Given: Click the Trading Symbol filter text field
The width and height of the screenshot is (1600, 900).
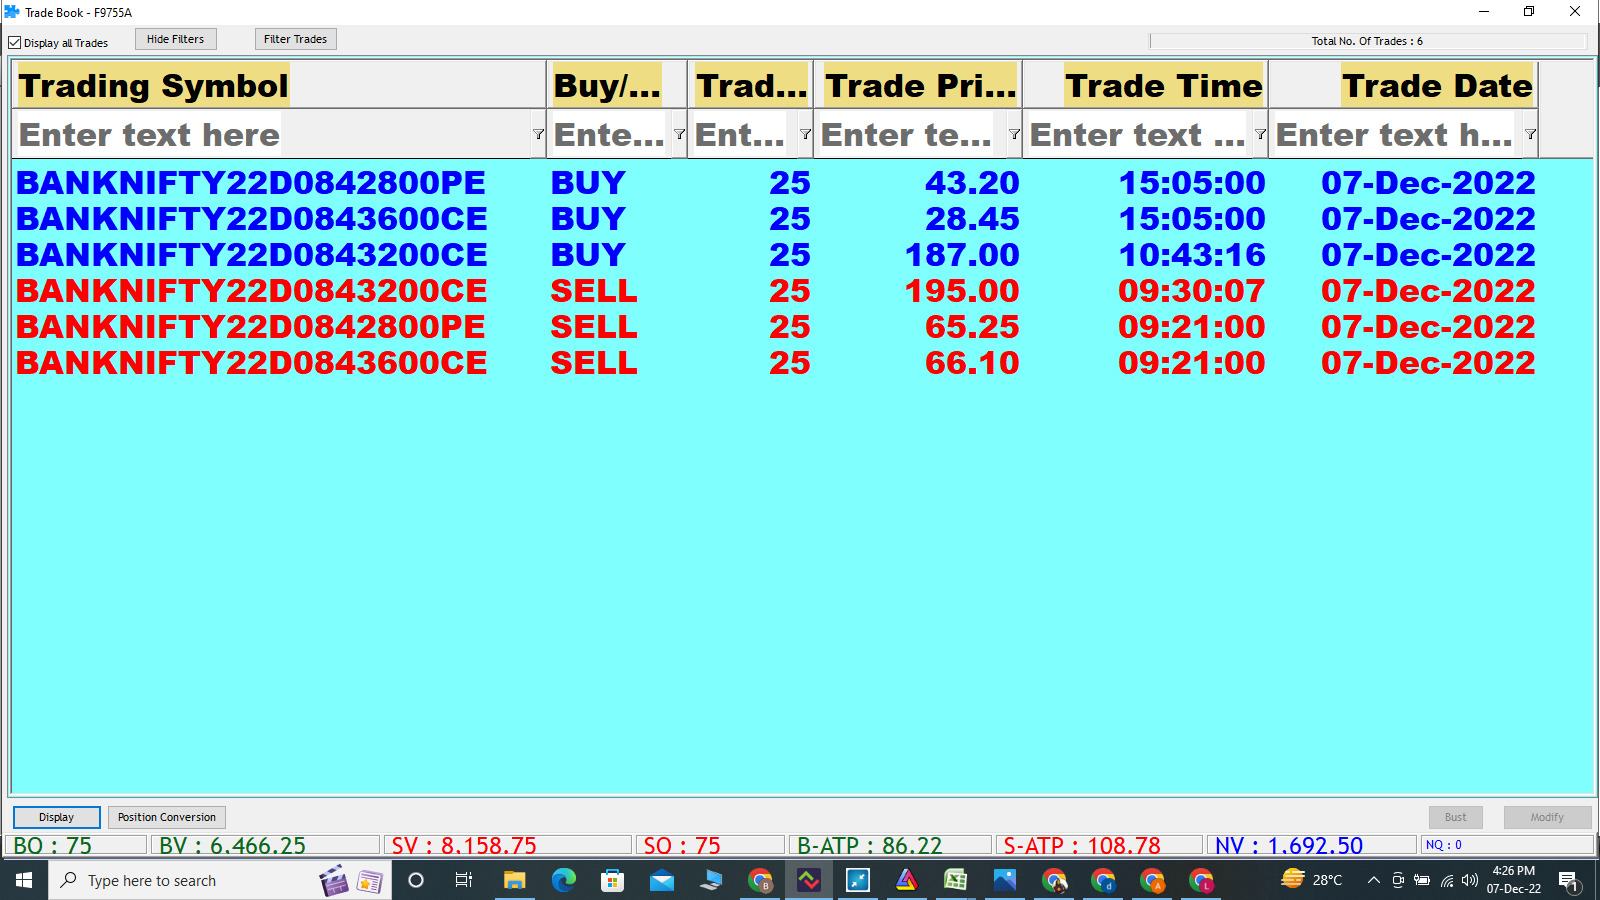Looking at the screenshot, I should (x=270, y=134).
